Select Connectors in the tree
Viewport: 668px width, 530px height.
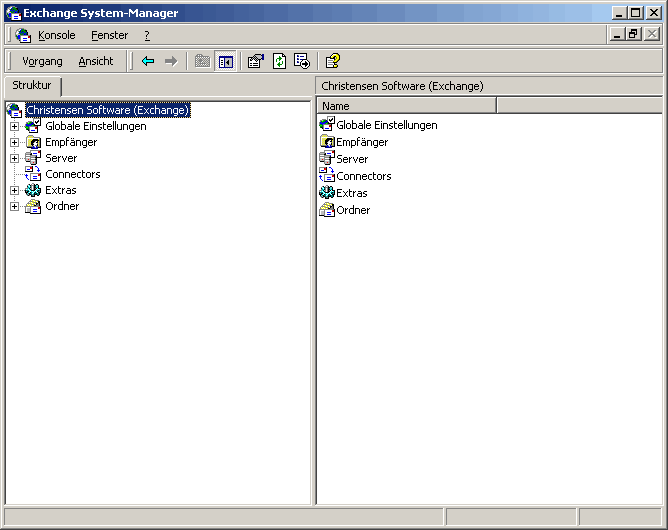[72, 174]
